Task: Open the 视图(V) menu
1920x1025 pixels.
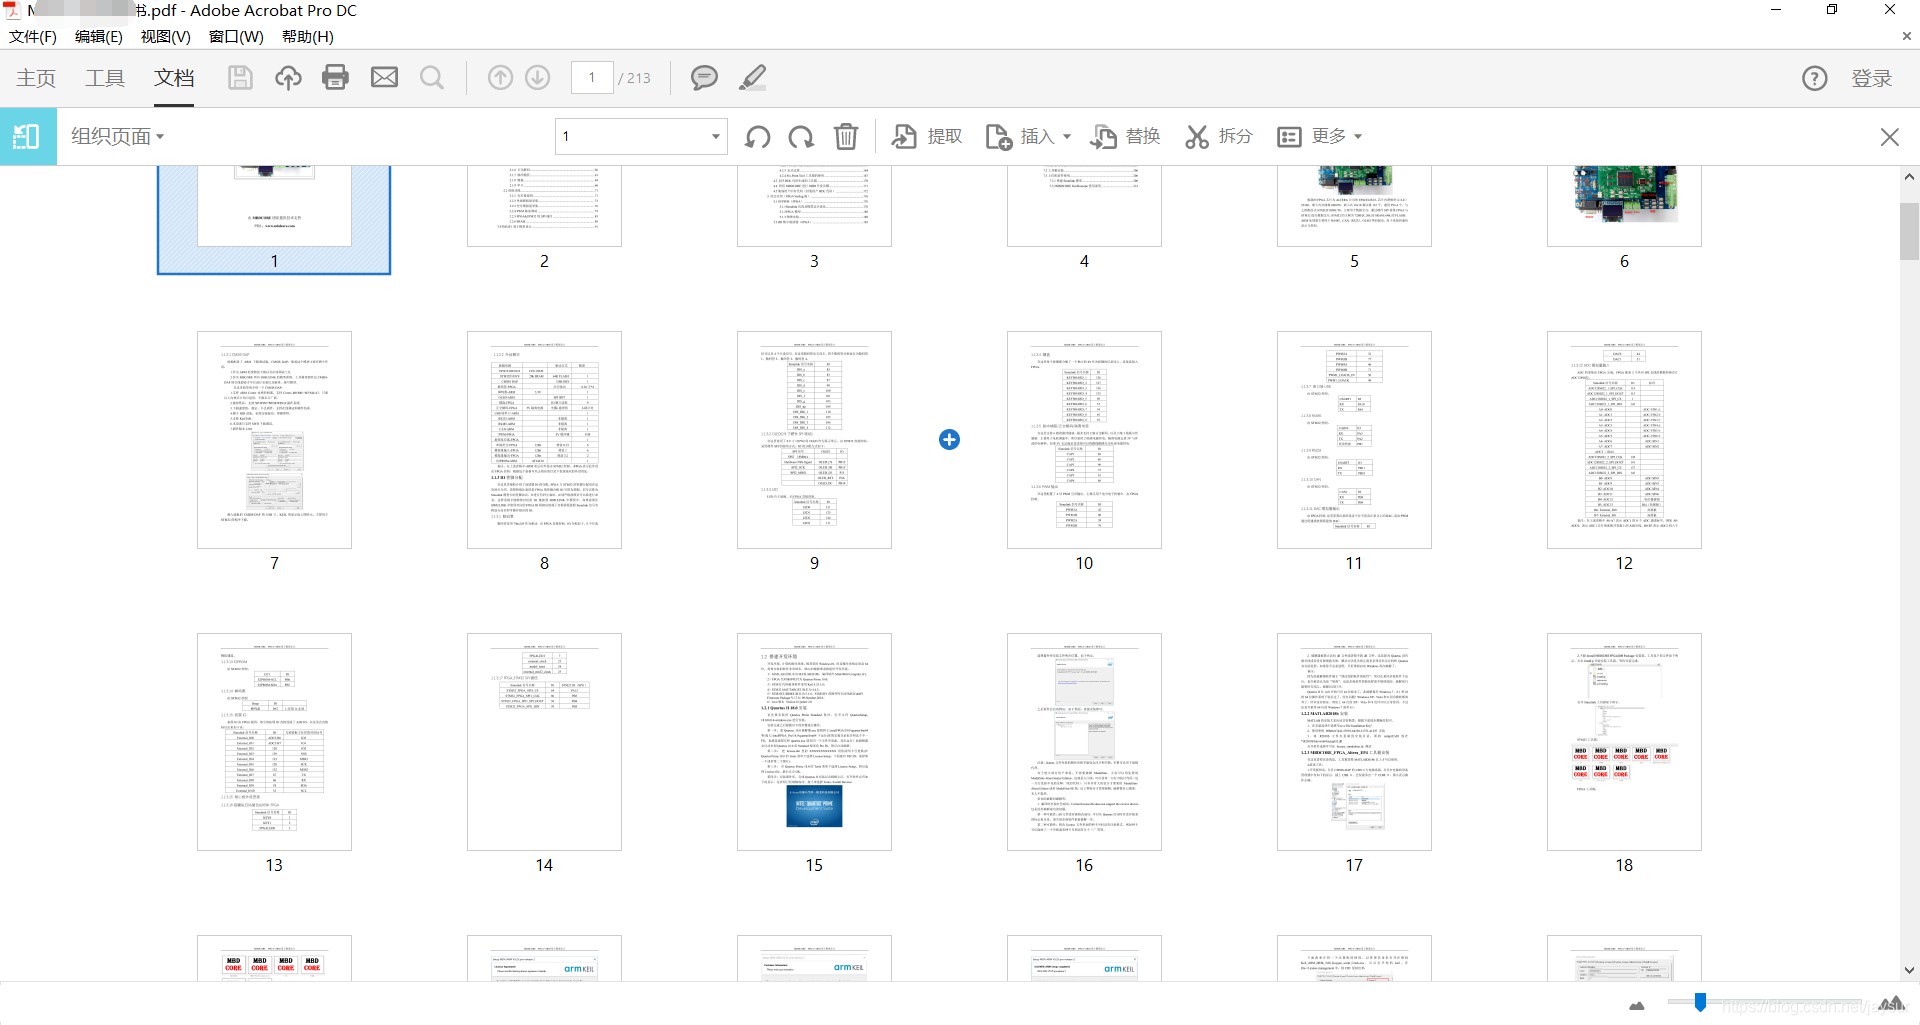Action: pyautogui.click(x=165, y=37)
